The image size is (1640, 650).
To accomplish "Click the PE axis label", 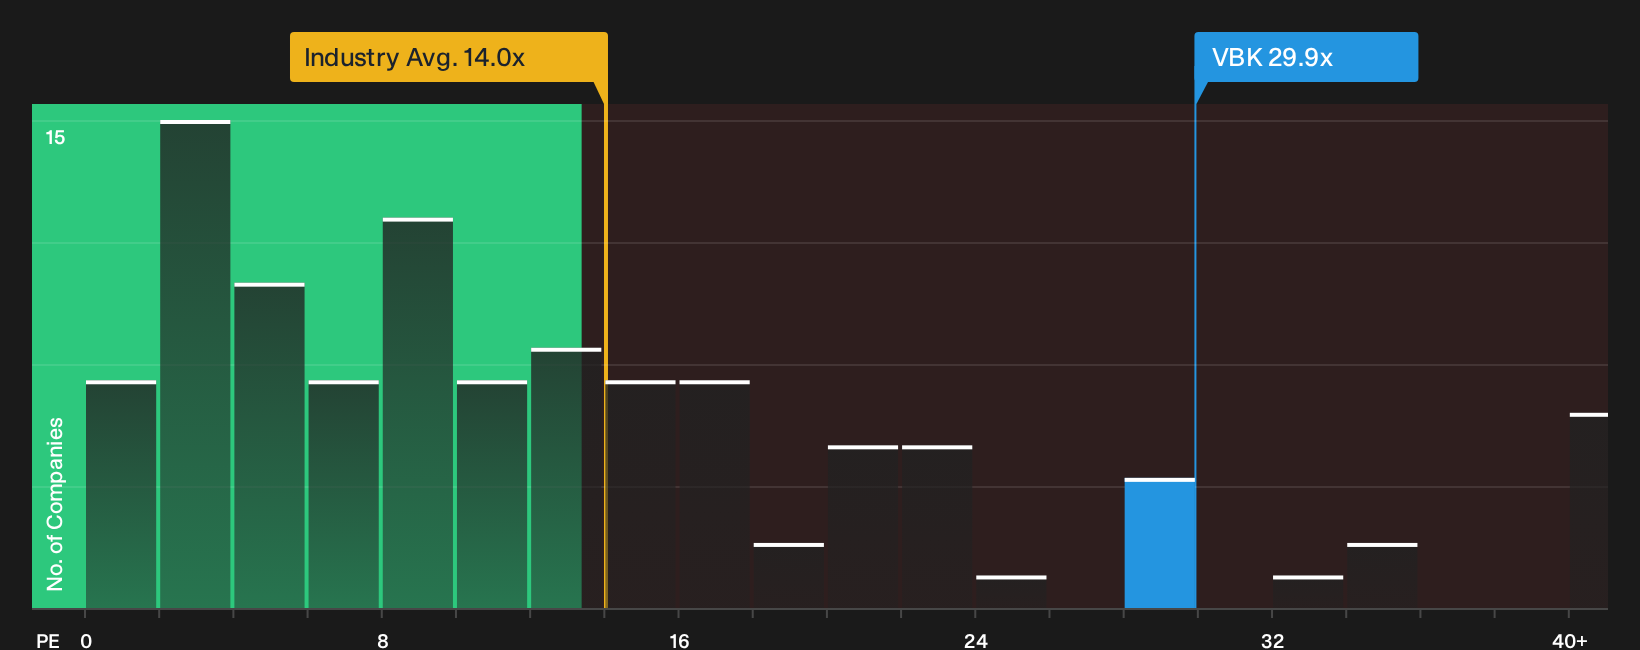I will pyautogui.click(x=48, y=641).
